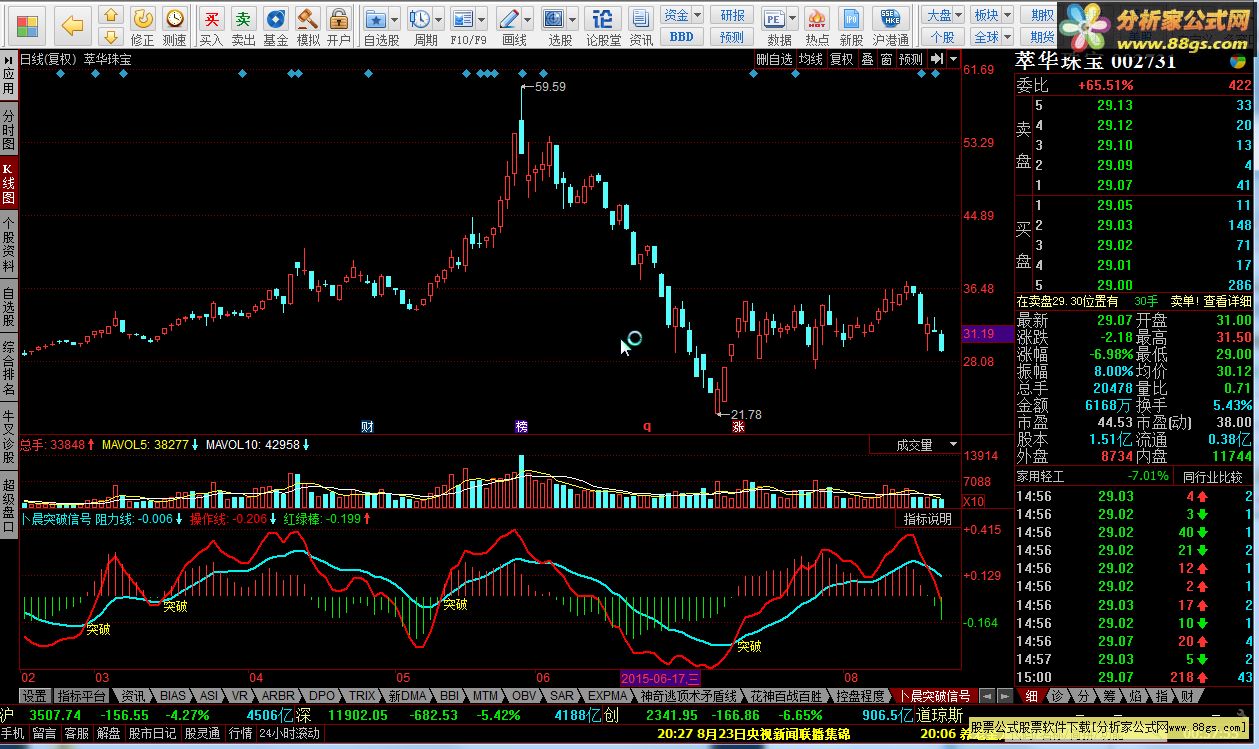Viewport: 1259px width, 749px height.
Task: Open 指标平台 indicator platform
Action: [x=82, y=696]
